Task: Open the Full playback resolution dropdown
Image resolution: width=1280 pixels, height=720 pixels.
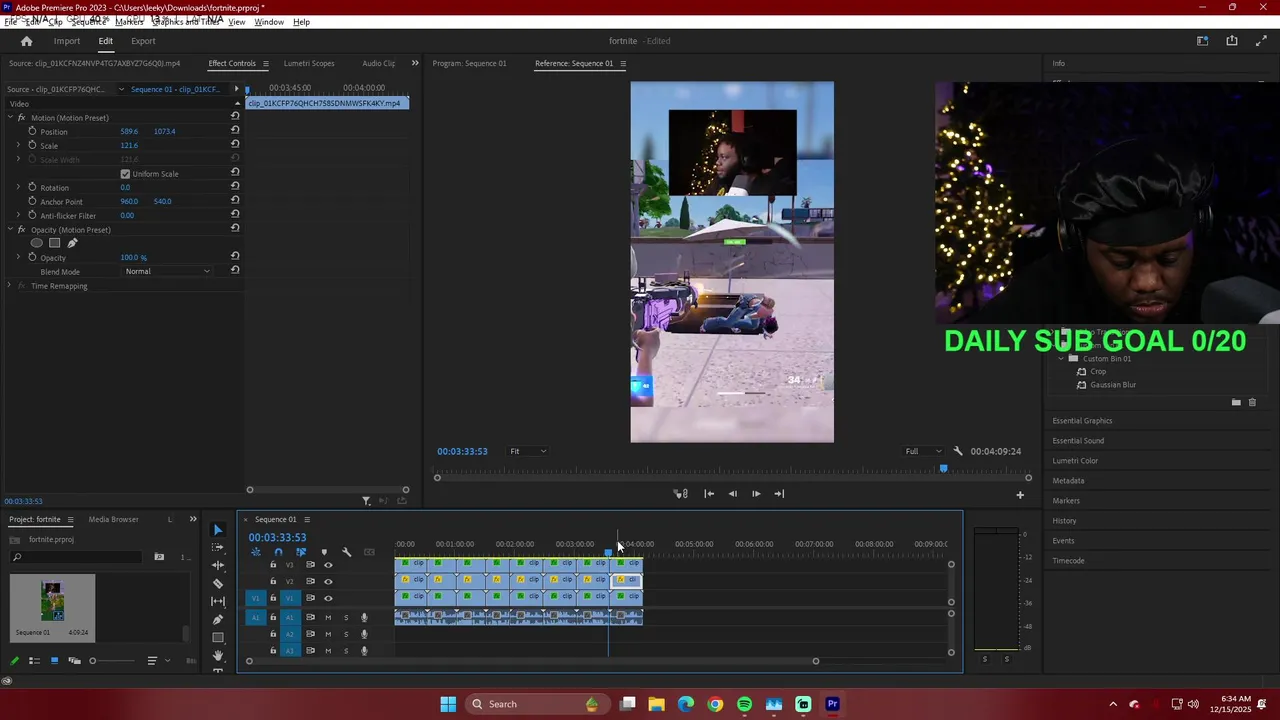Action: click(923, 451)
